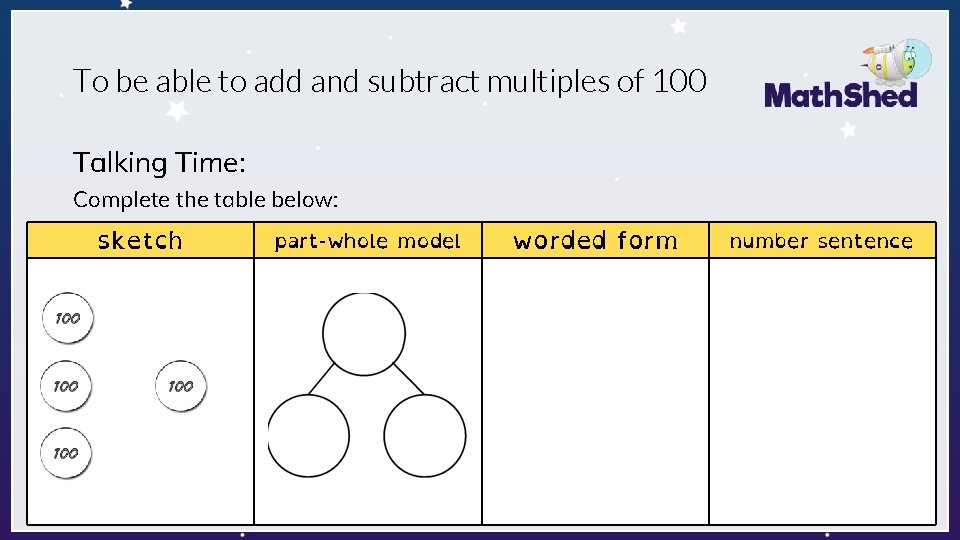Click the rocket alien mascot icon

898,61
